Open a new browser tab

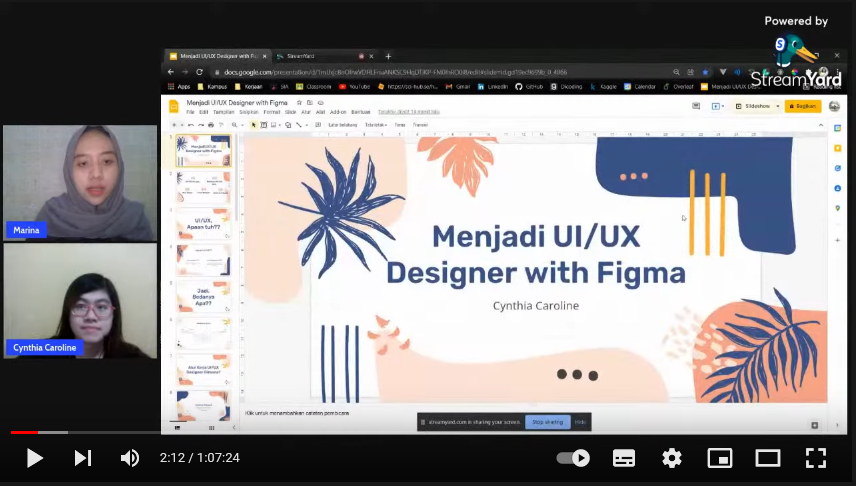tap(388, 56)
